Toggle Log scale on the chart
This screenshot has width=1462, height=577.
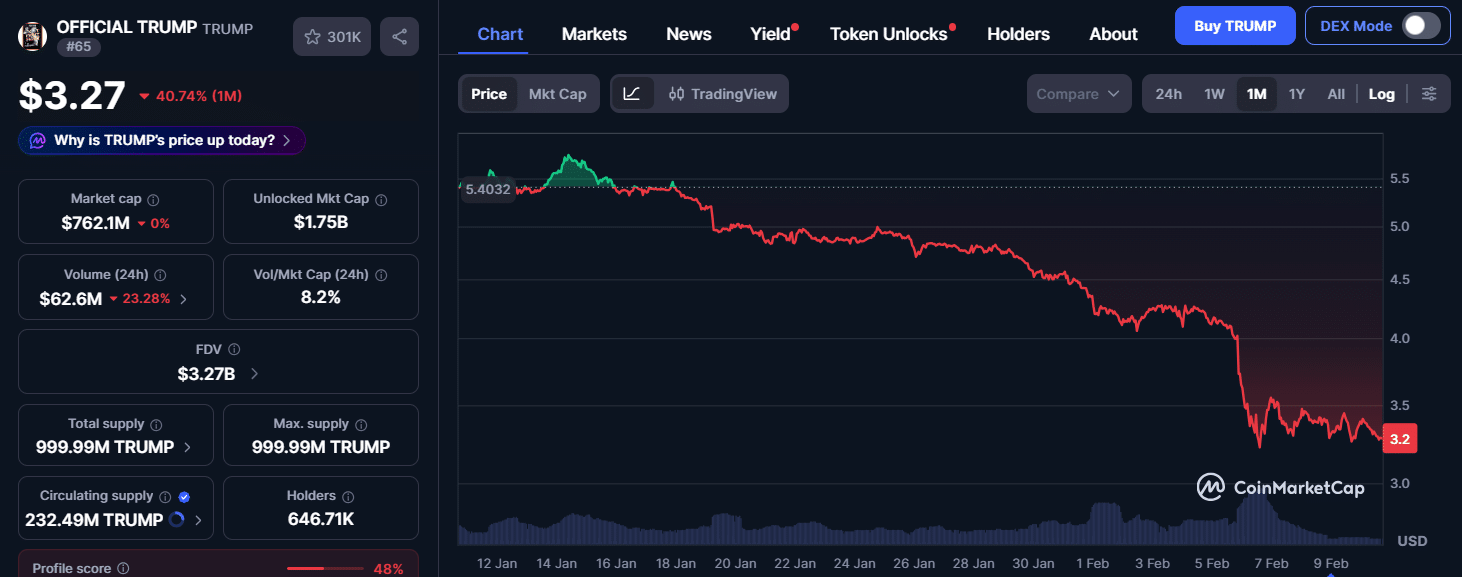pyautogui.click(x=1382, y=93)
